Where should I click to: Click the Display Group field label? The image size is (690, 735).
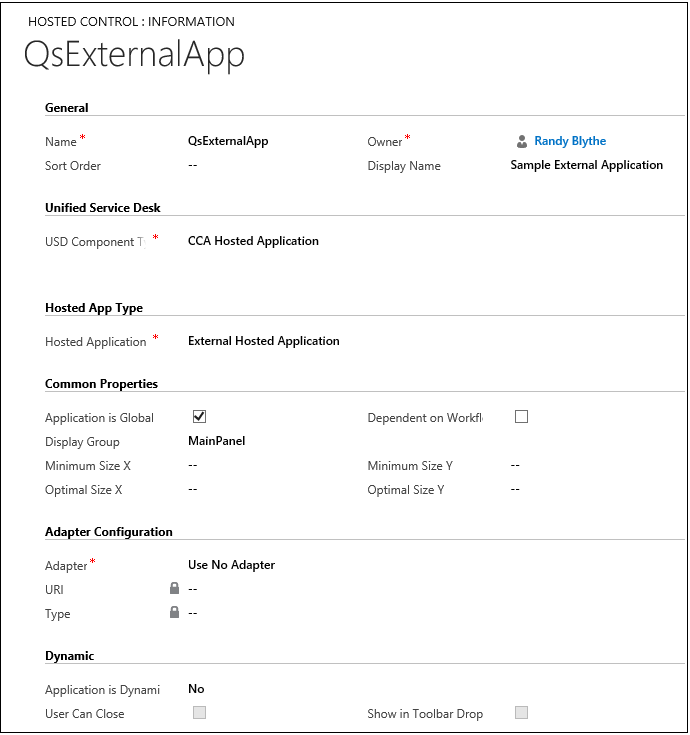tap(82, 442)
